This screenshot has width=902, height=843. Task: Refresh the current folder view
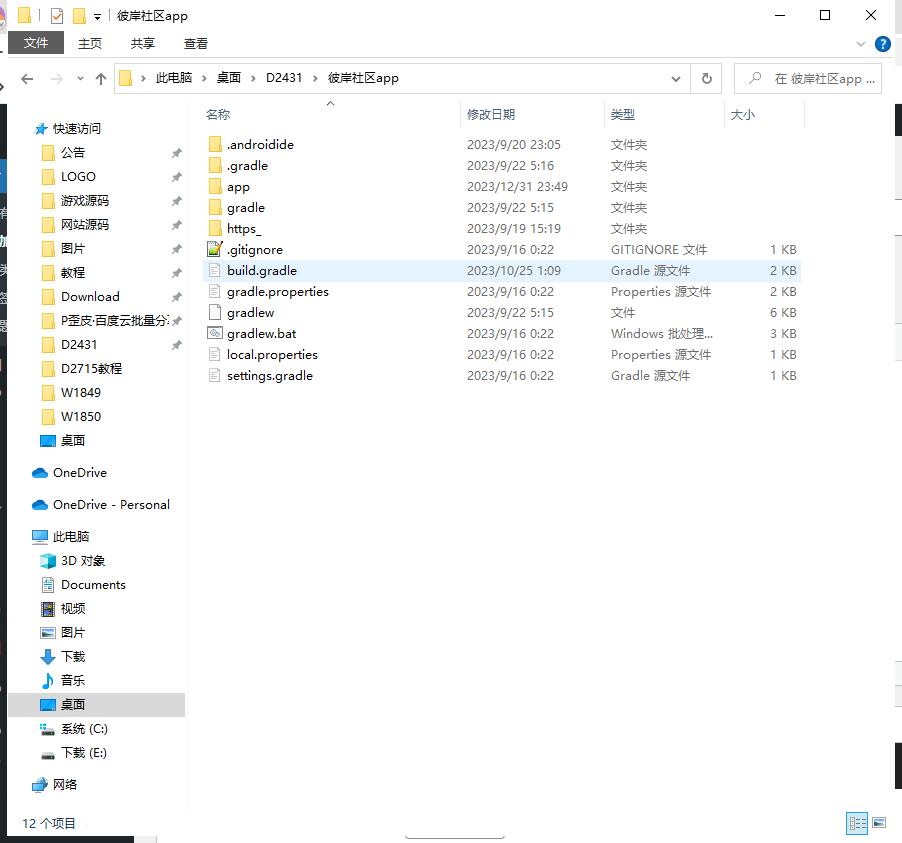coord(706,78)
